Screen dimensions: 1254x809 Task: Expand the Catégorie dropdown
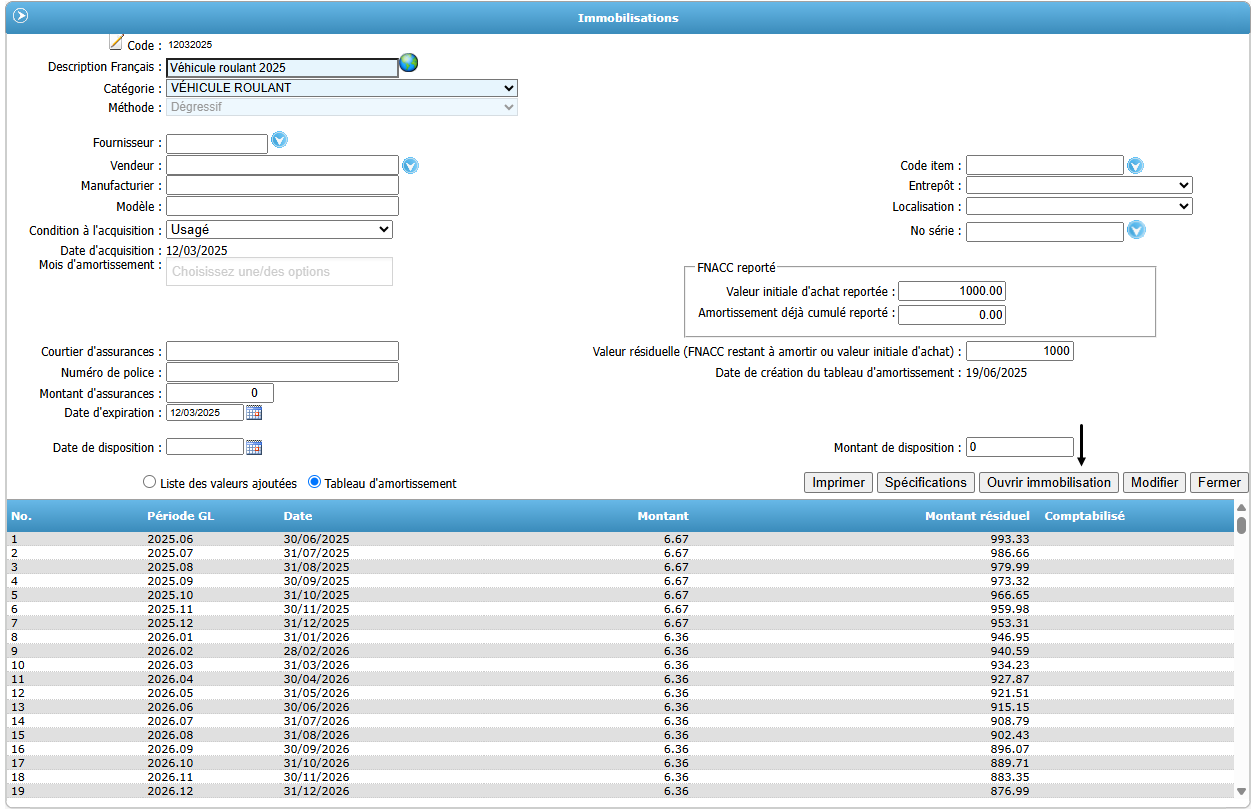coord(342,88)
